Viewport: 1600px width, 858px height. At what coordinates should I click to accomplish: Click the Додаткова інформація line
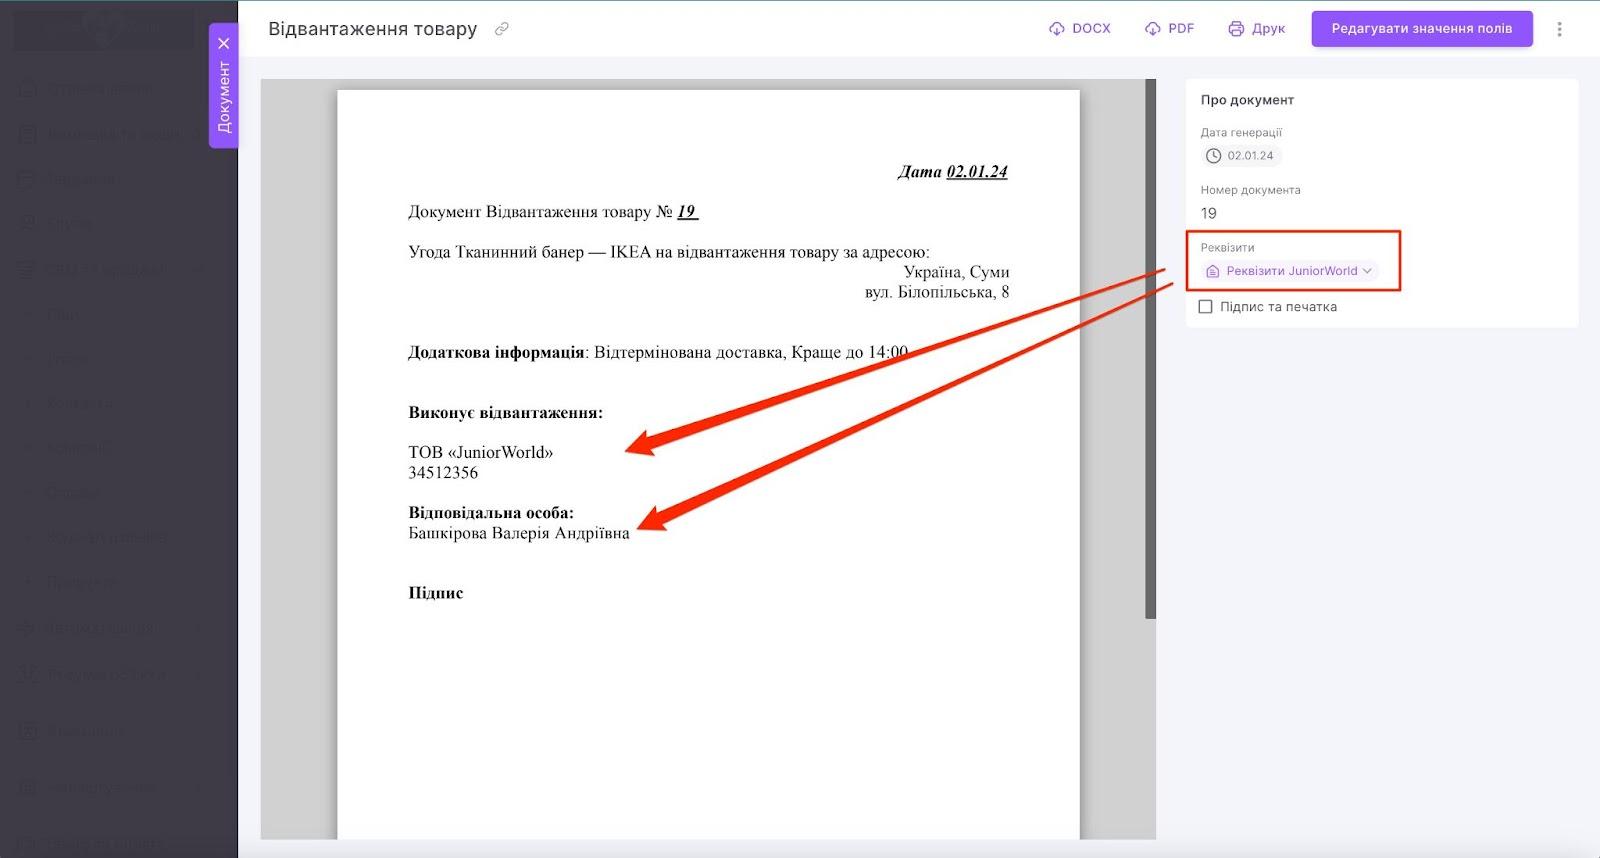tap(658, 352)
